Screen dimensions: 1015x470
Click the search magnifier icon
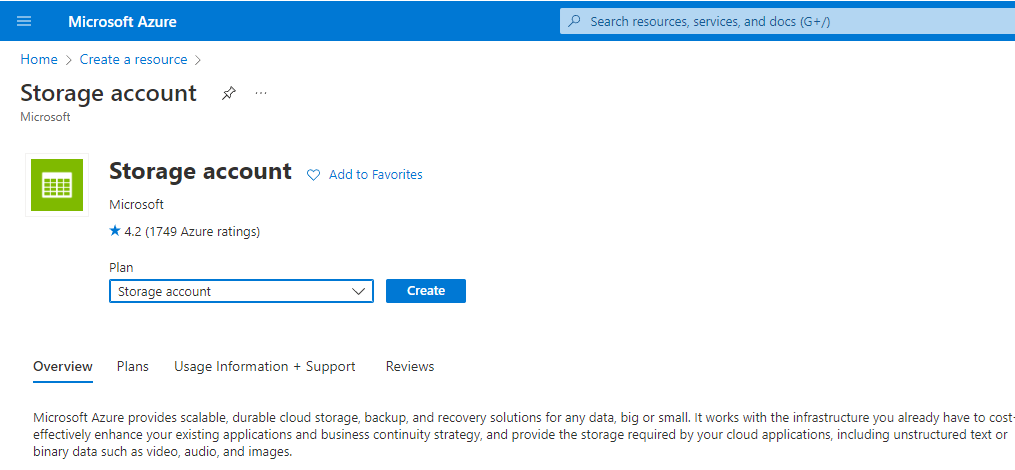coord(575,21)
